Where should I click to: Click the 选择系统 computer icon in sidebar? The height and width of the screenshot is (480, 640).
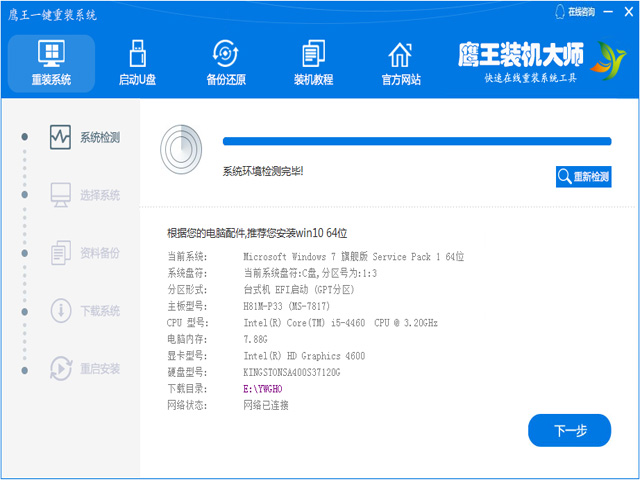tap(61, 194)
